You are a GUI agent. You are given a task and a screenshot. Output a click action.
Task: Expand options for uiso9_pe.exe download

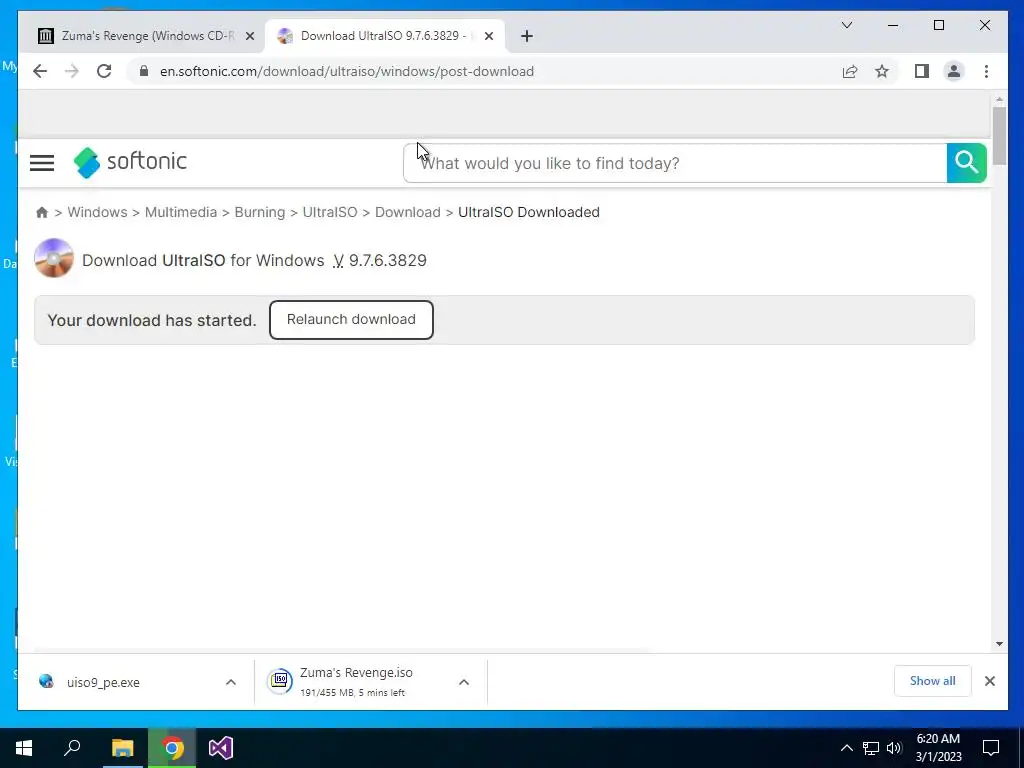(x=231, y=682)
